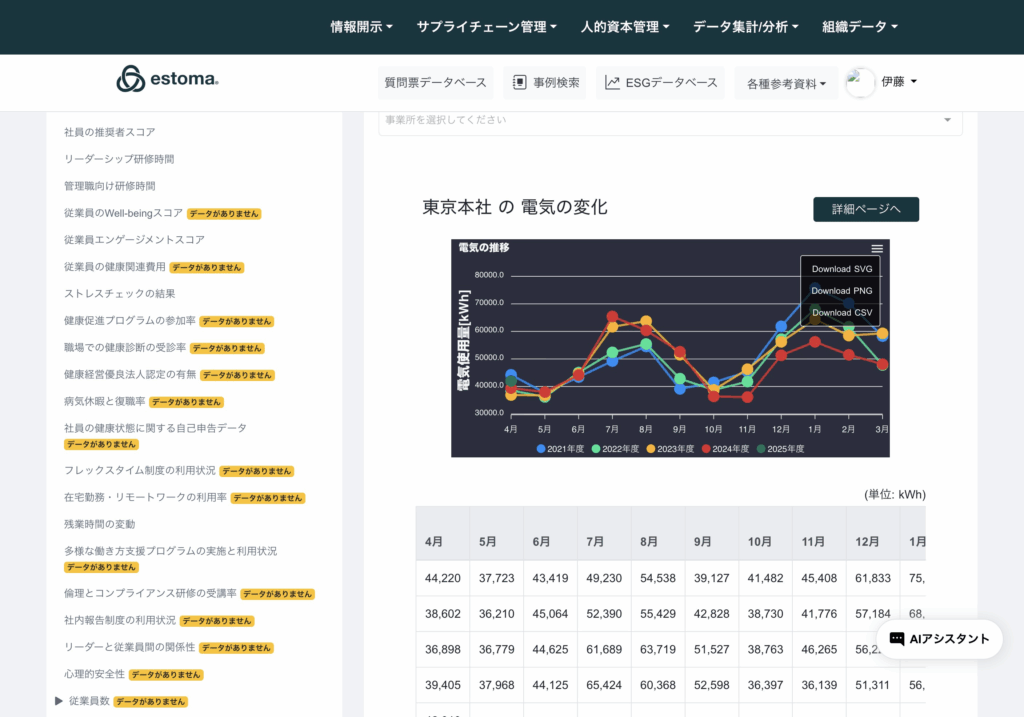Select ストレスチェックの結果 in sidebar
The height and width of the screenshot is (717, 1024).
[119, 294]
